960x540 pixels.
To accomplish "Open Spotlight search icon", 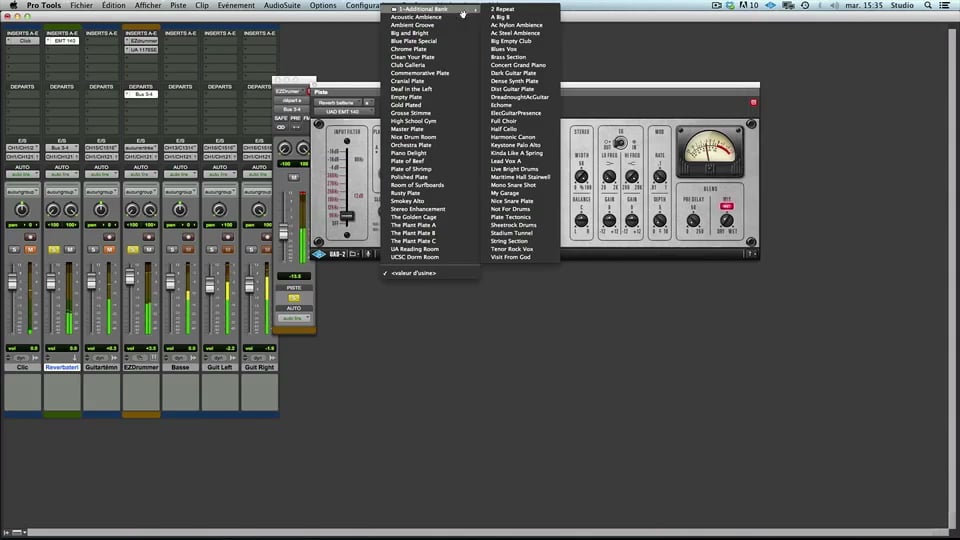I will tap(928, 5).
